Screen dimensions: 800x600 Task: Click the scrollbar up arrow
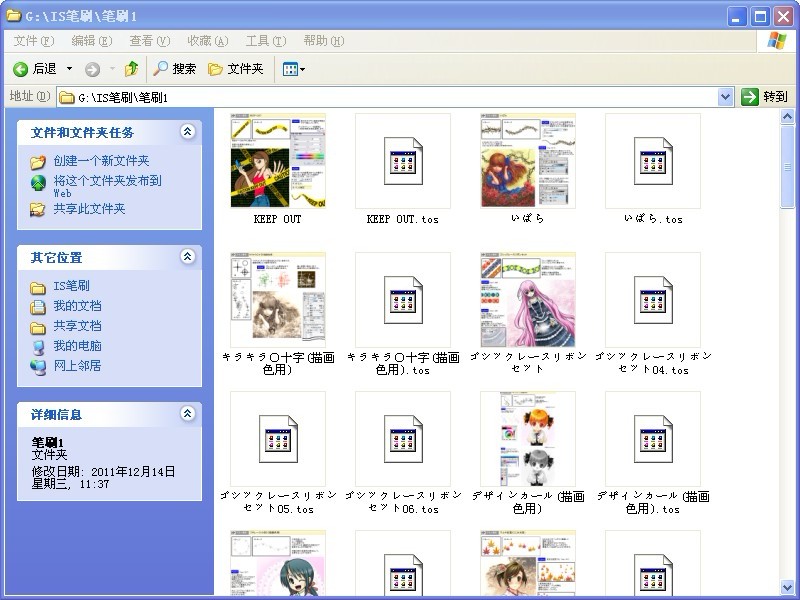pos(787,117)
